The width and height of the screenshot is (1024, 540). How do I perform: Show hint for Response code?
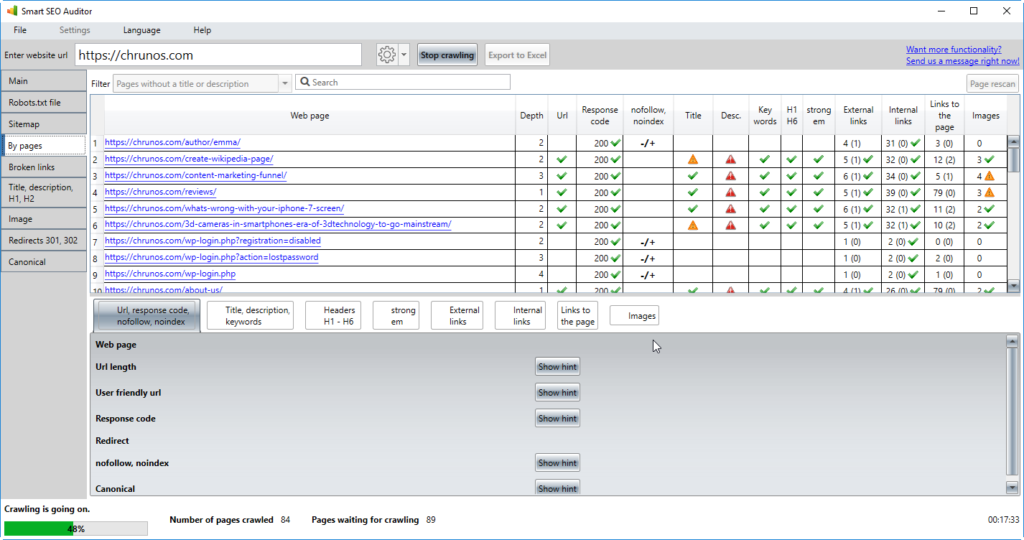coord(557,419)
